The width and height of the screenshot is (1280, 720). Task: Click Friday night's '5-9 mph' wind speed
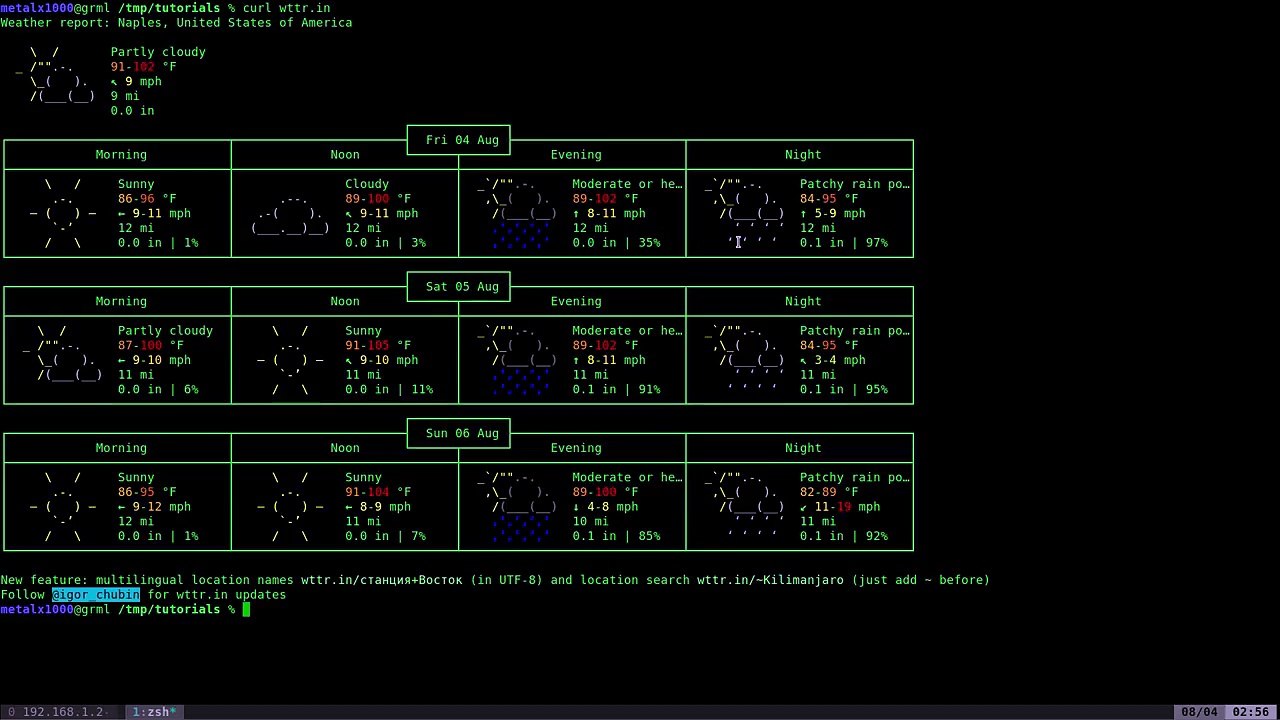click(x=840, y=213)
